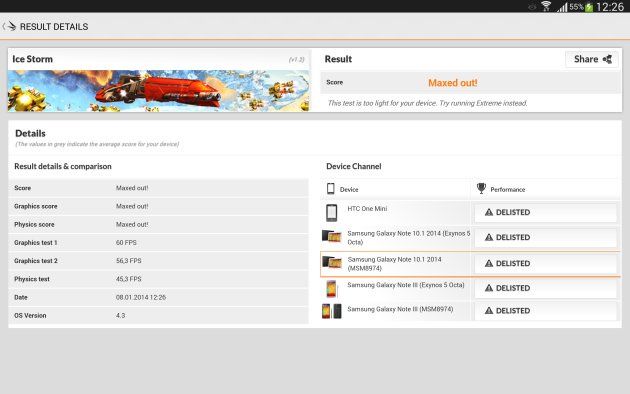The image size is (630, 394).
Task: Click the Graphics test 2 value 56,3 FPS
Action: pos(129,261)
